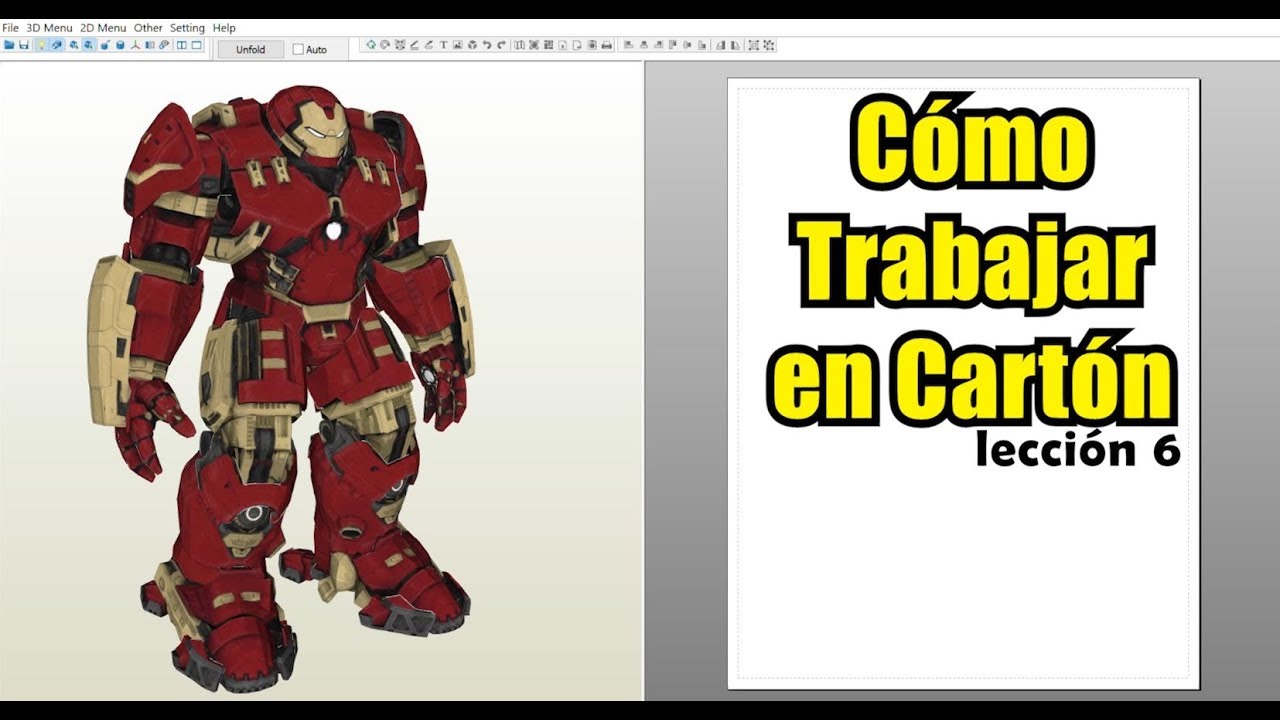Toggle the textured cube display icon
This screenshot has height=720, width=1280.
pos(57,45)
